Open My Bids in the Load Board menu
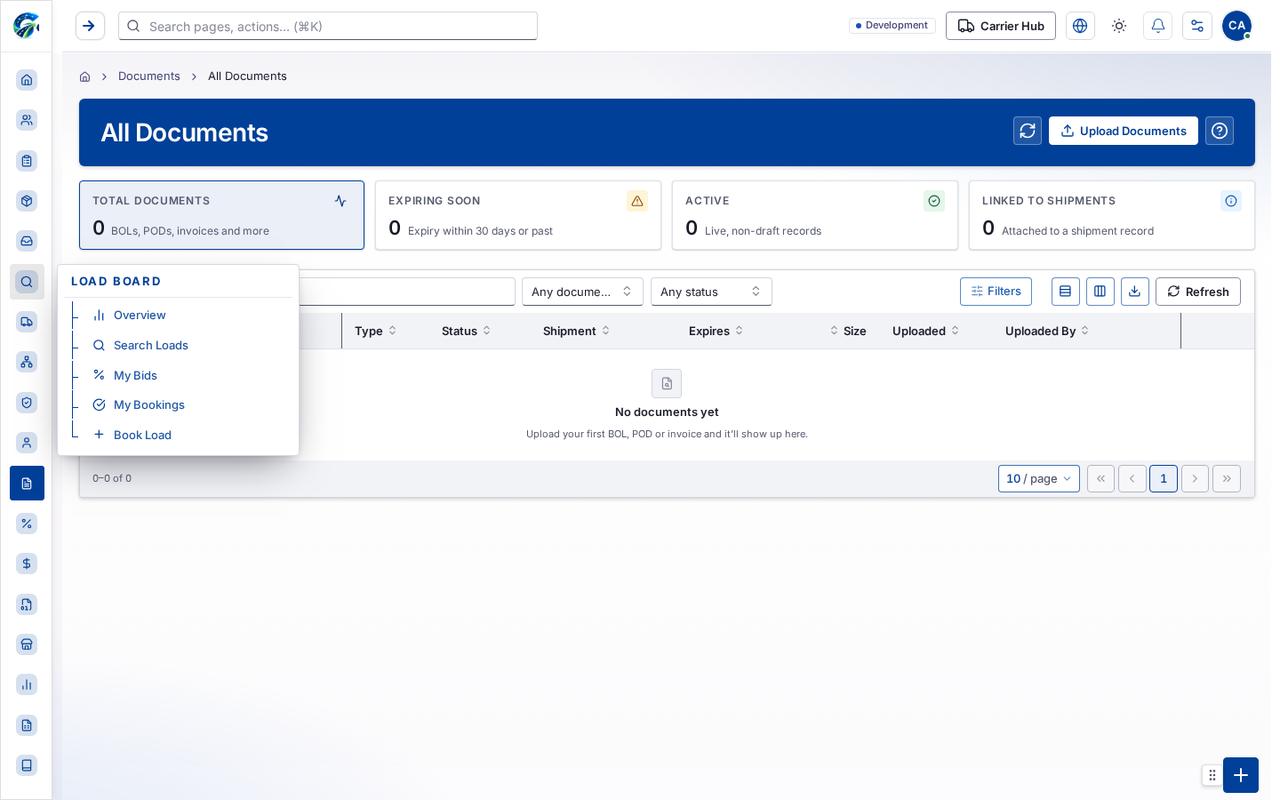 pos(135,375)
